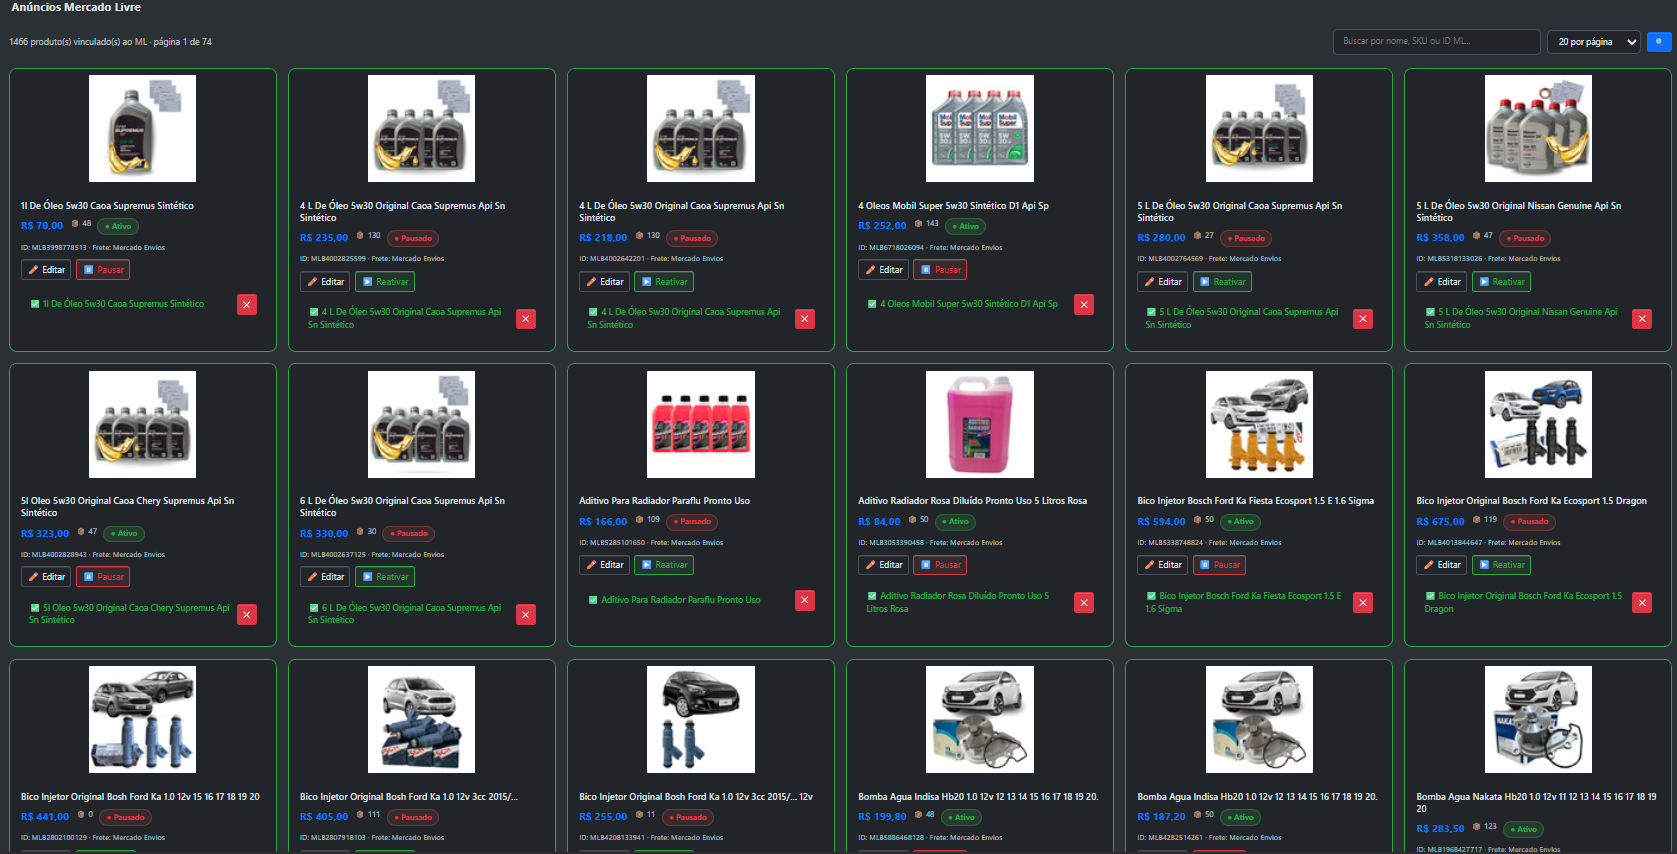The image size is (1677, 854).
Task: Click red X on Bico Injetor Ecosport 1.5 Dragon card
Action: tap(1642, 603)
